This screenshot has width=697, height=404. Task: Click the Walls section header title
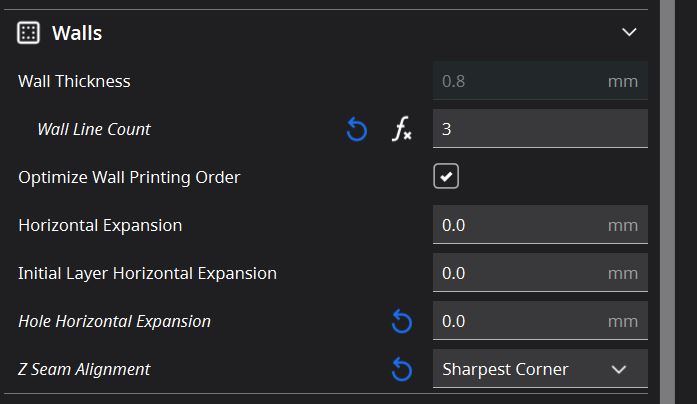point(77,33)
